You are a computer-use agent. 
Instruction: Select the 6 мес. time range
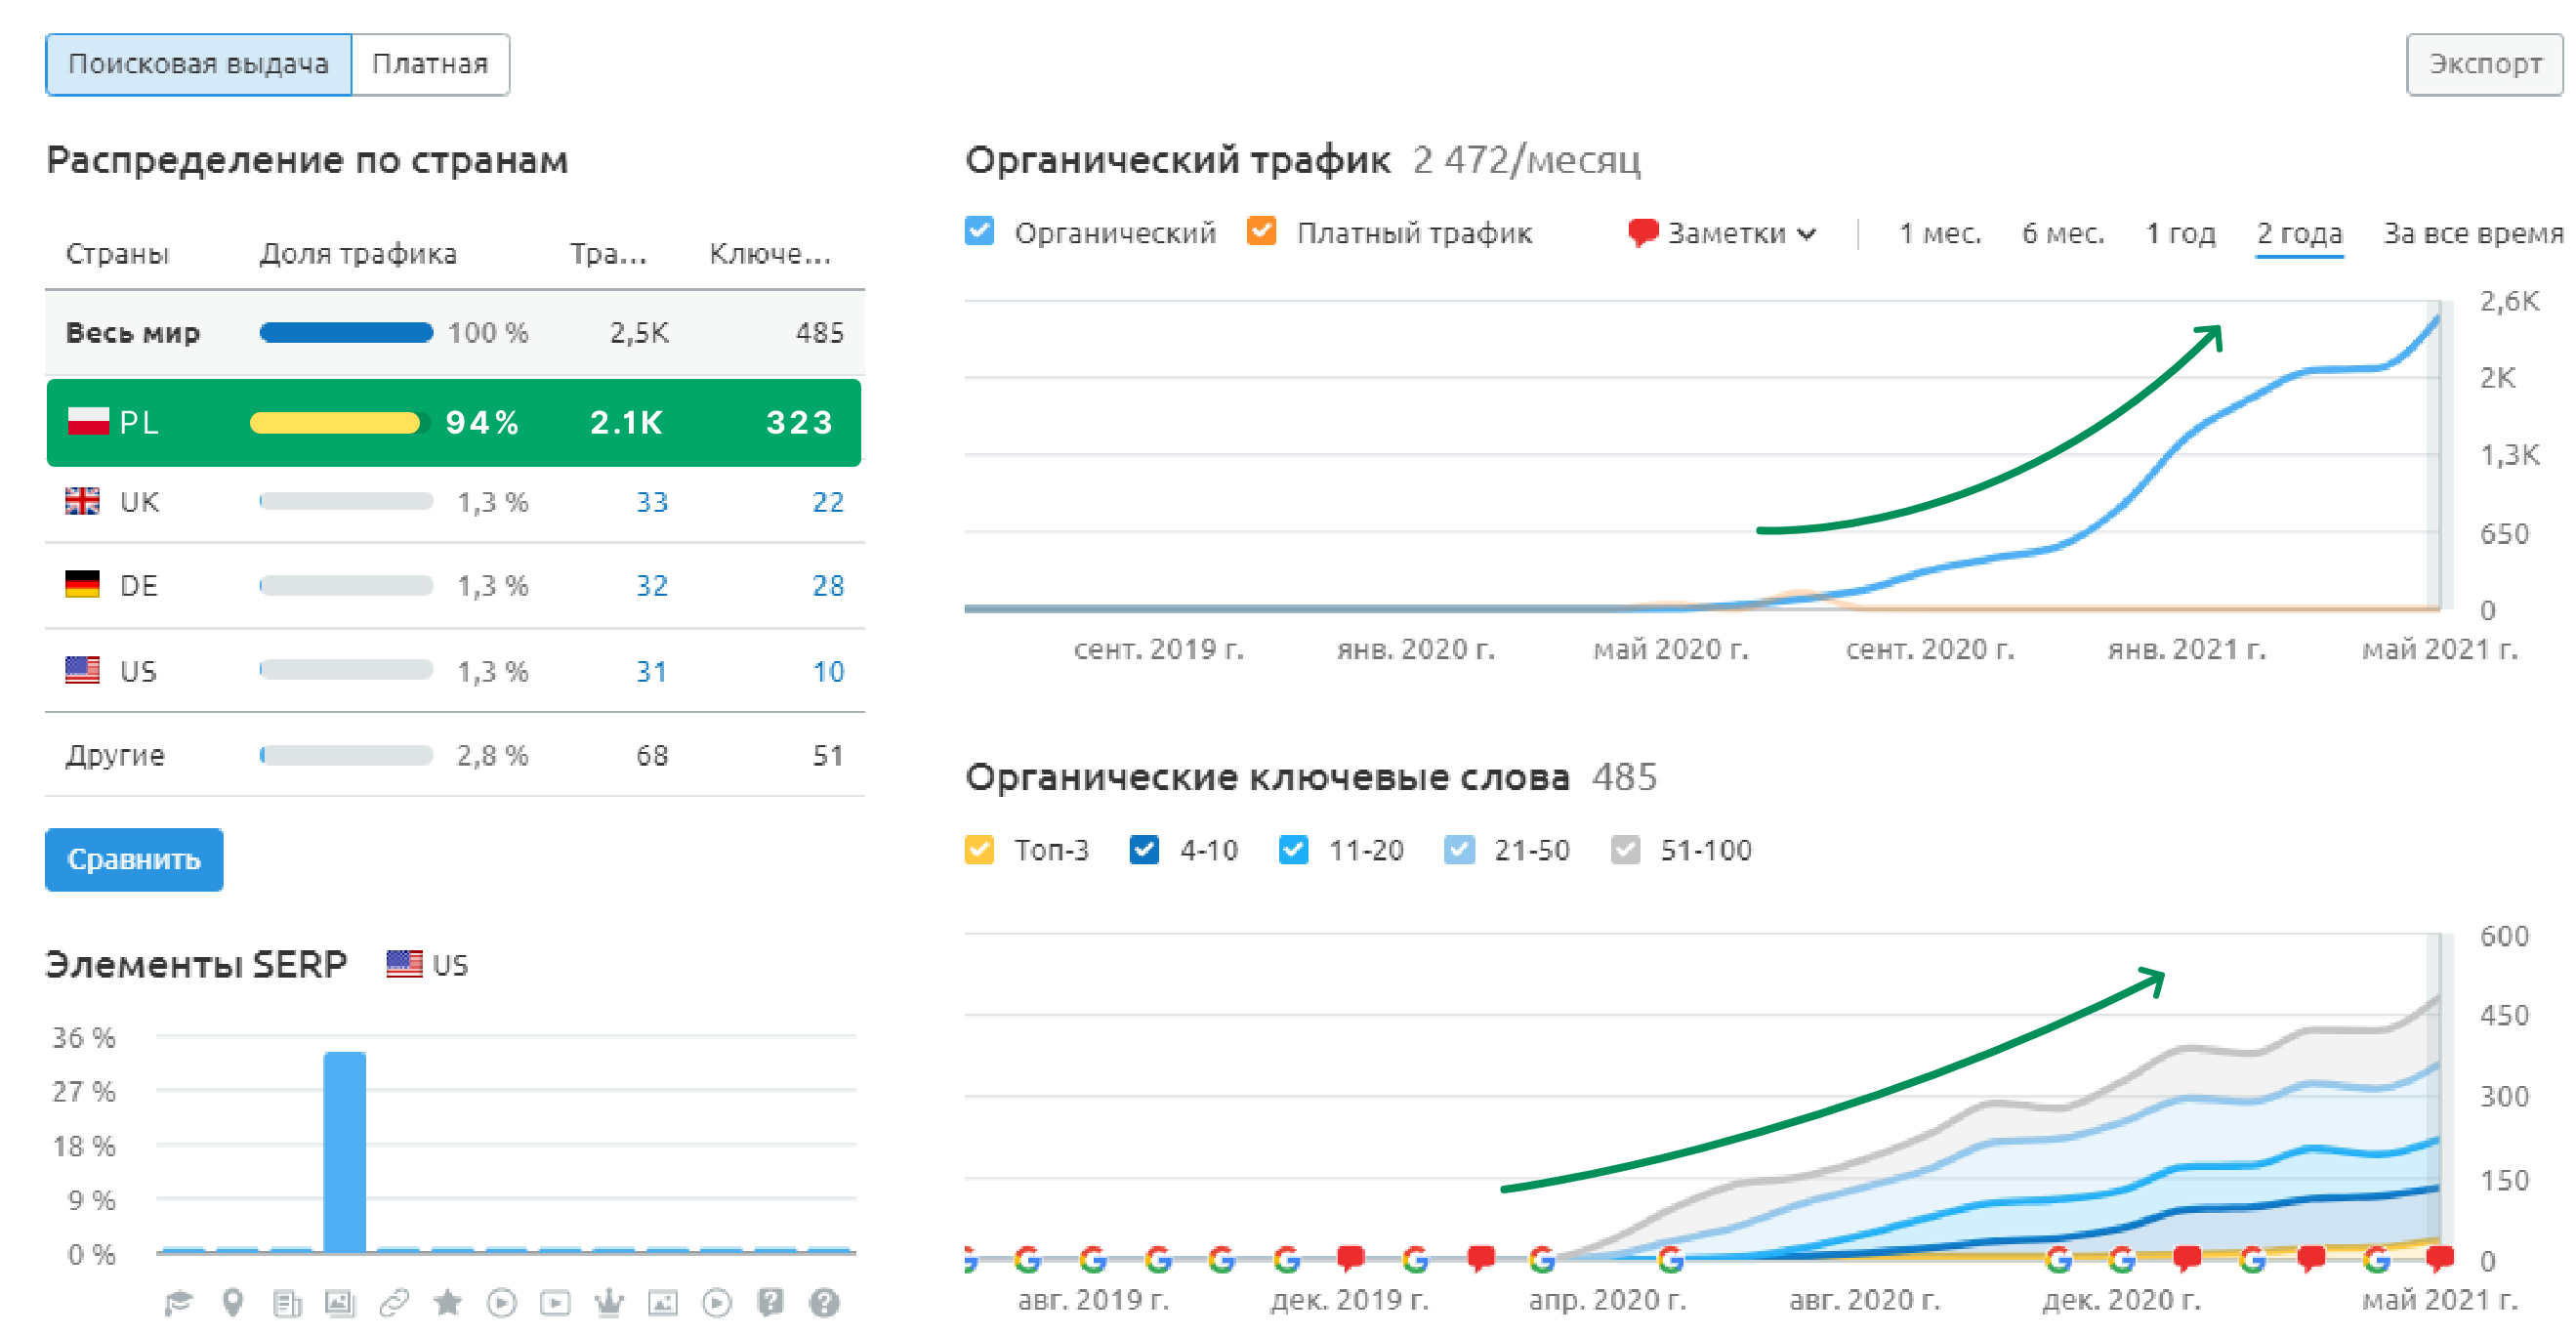[x=2062, y=233]
